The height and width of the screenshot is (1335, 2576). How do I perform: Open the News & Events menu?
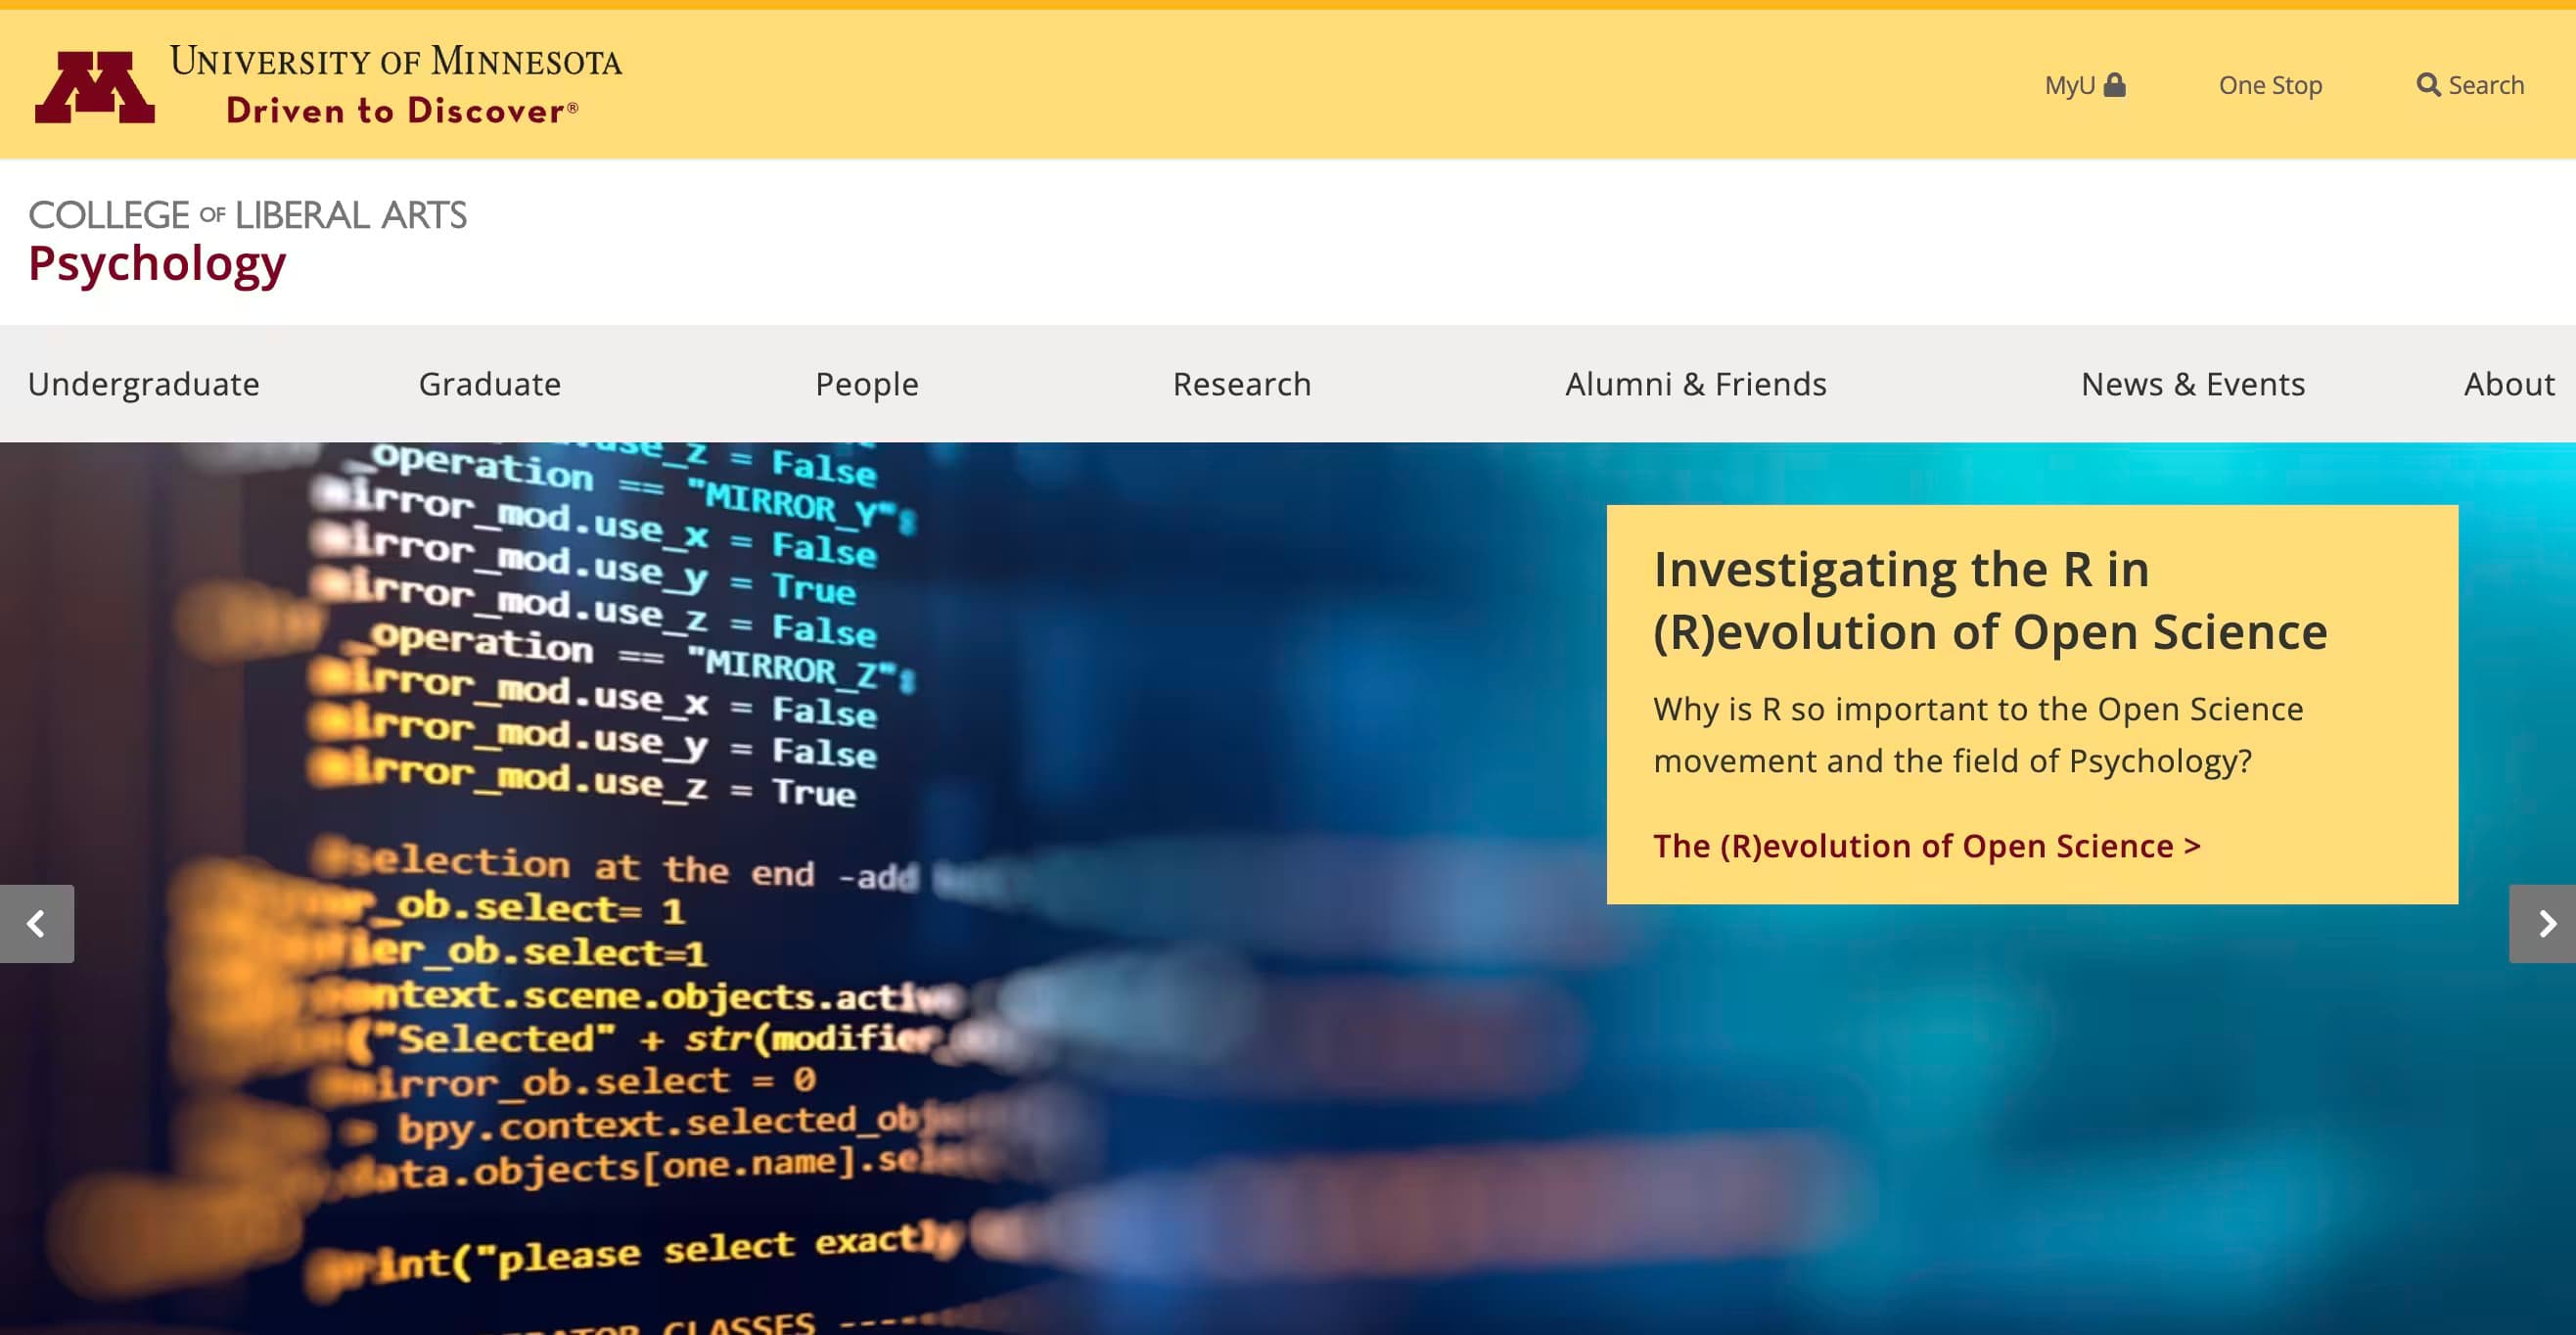2193,384
